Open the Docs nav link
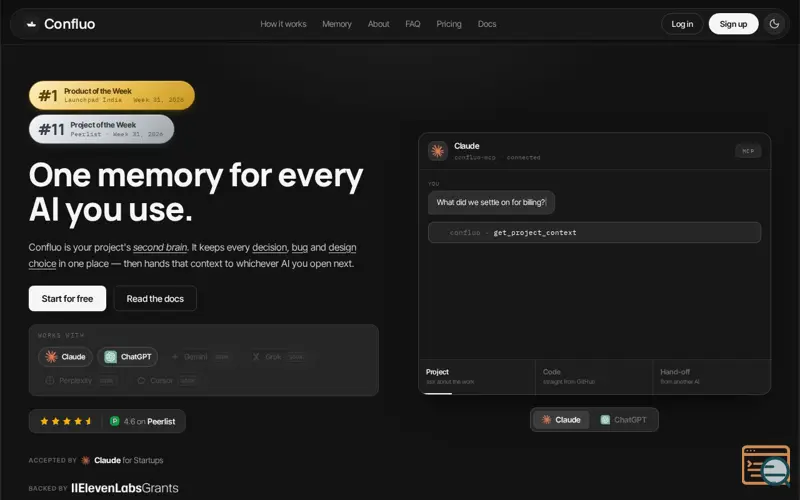The image size is (800, 500). (x=487, y=24)
